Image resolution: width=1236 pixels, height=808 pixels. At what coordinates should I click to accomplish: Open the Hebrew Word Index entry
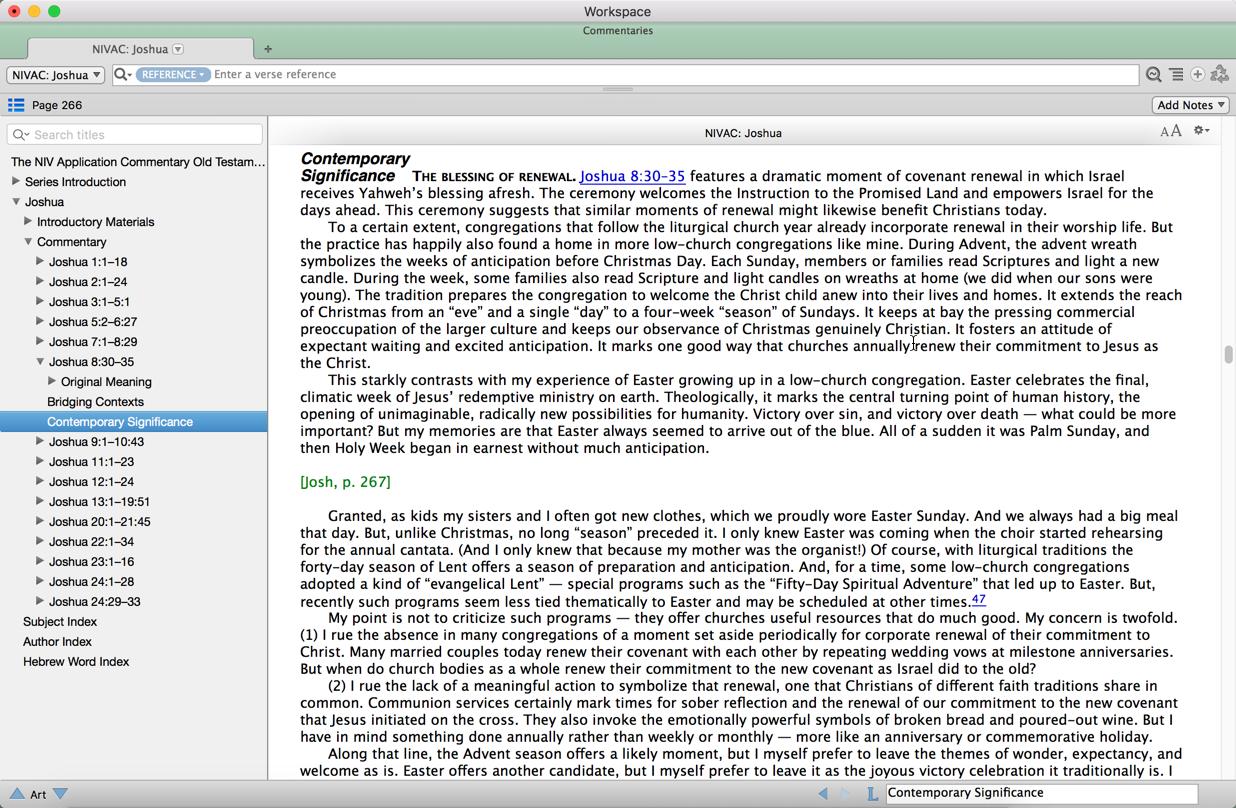[76, 662]
